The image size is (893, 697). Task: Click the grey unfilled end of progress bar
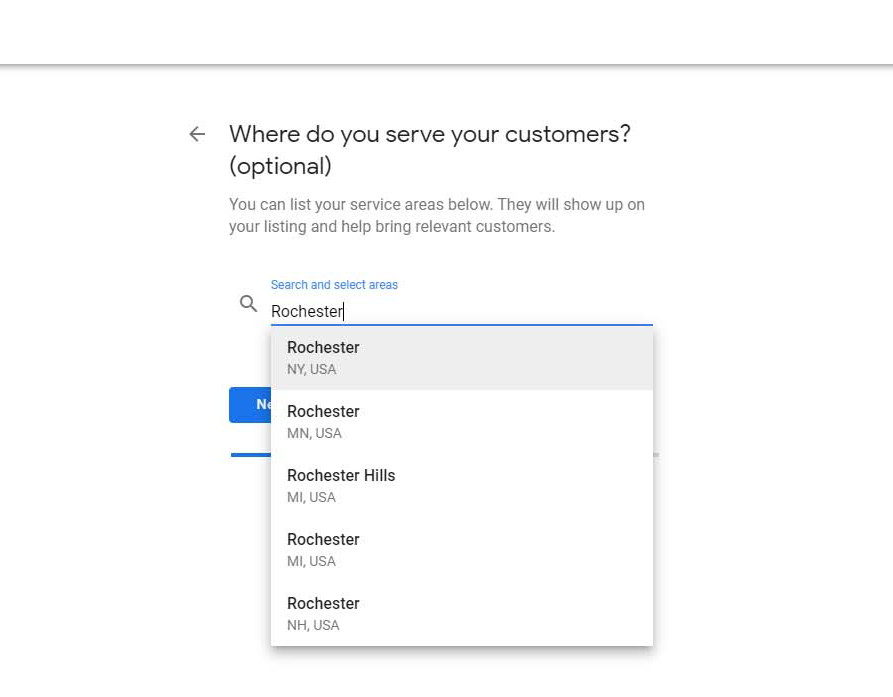pos(656,455)
